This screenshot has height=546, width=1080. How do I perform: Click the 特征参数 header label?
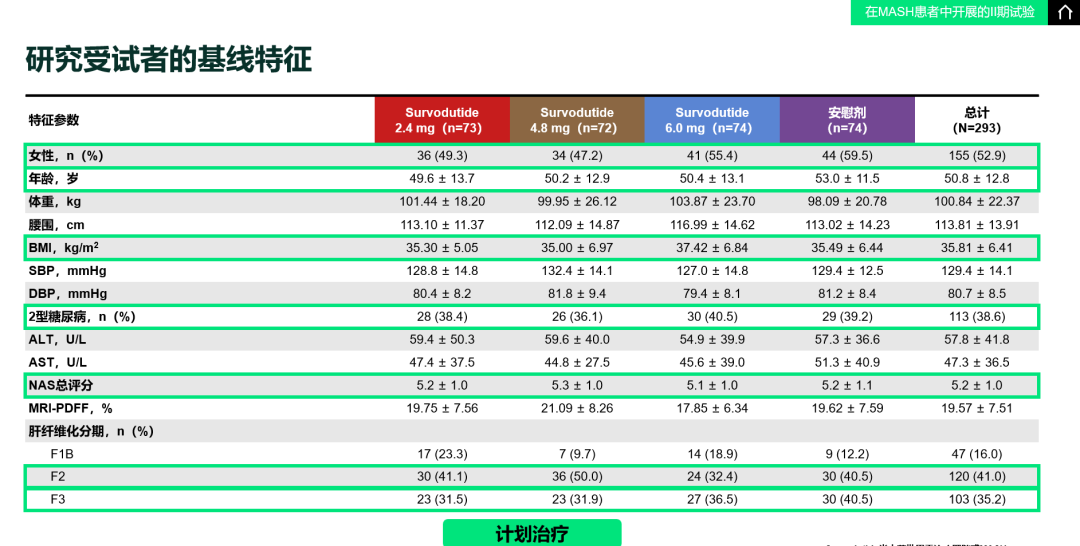click(54, 120)
